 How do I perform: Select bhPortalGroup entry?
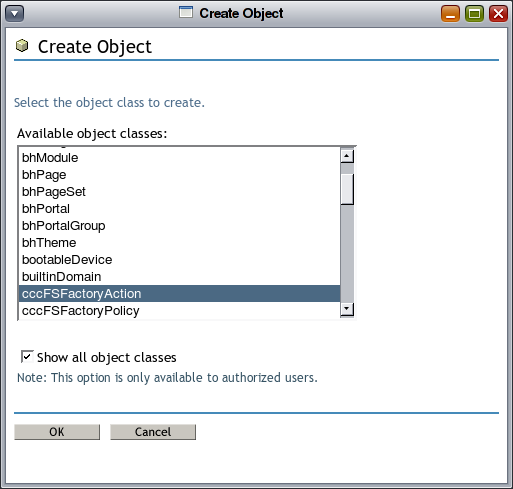tap(179, 226)
